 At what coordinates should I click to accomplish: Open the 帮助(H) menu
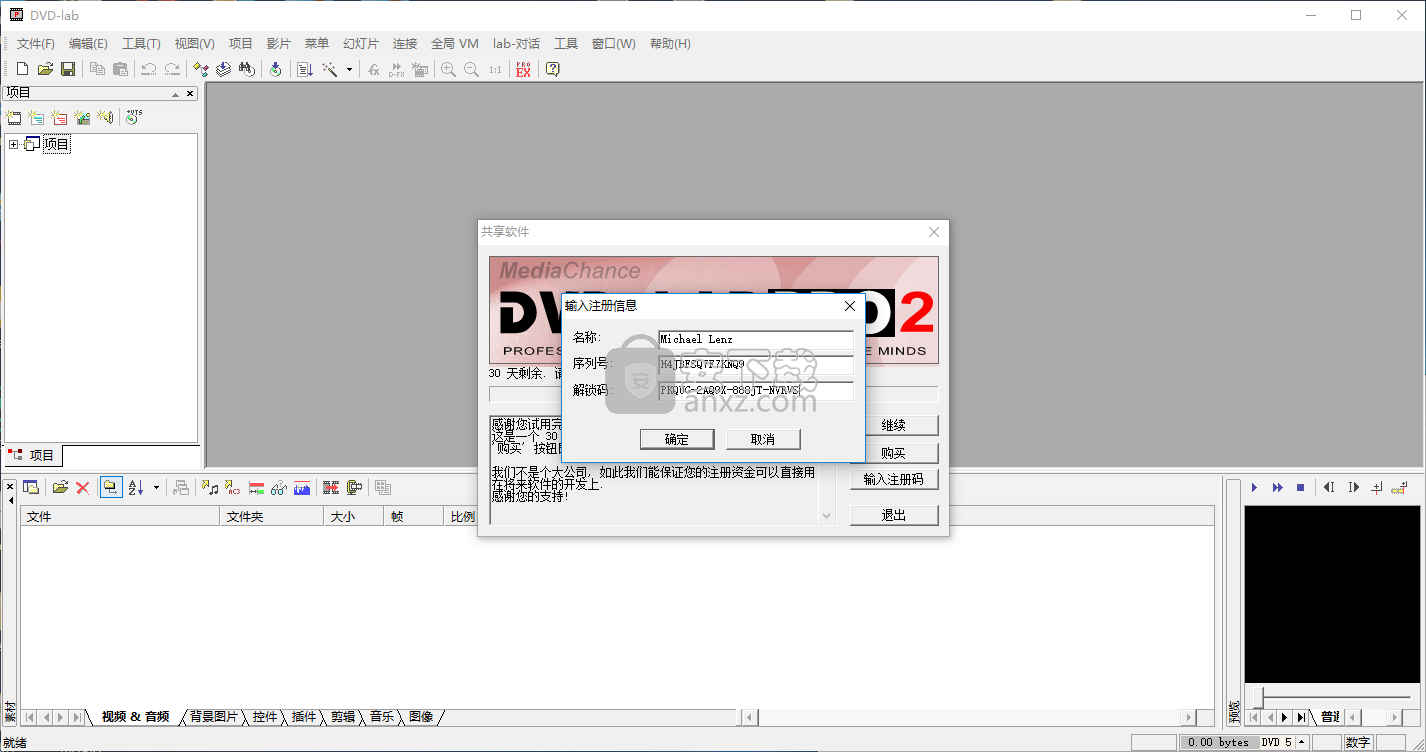[x=670, y=43]
